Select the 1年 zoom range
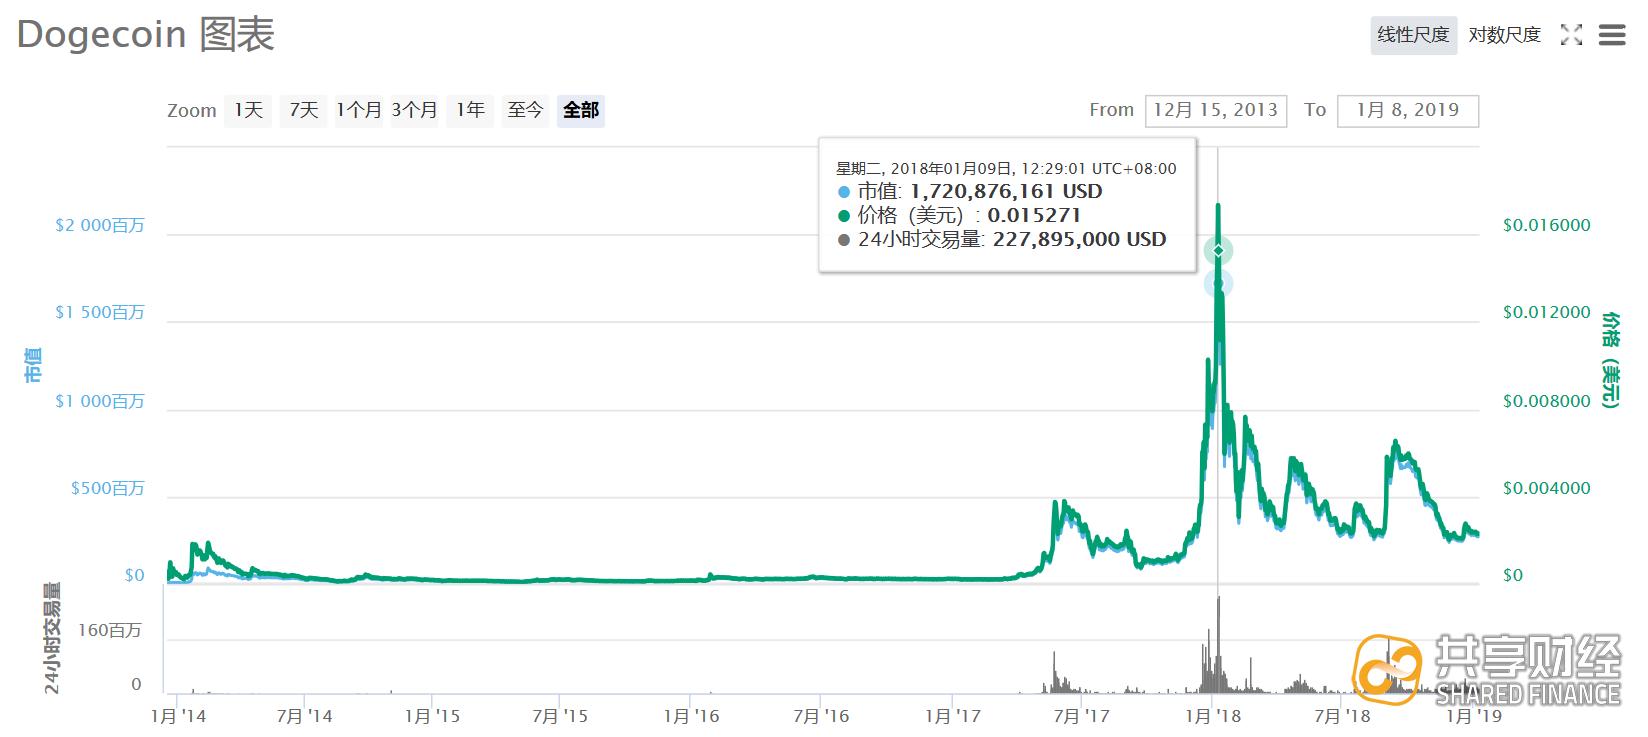 [x=470, y=110]
